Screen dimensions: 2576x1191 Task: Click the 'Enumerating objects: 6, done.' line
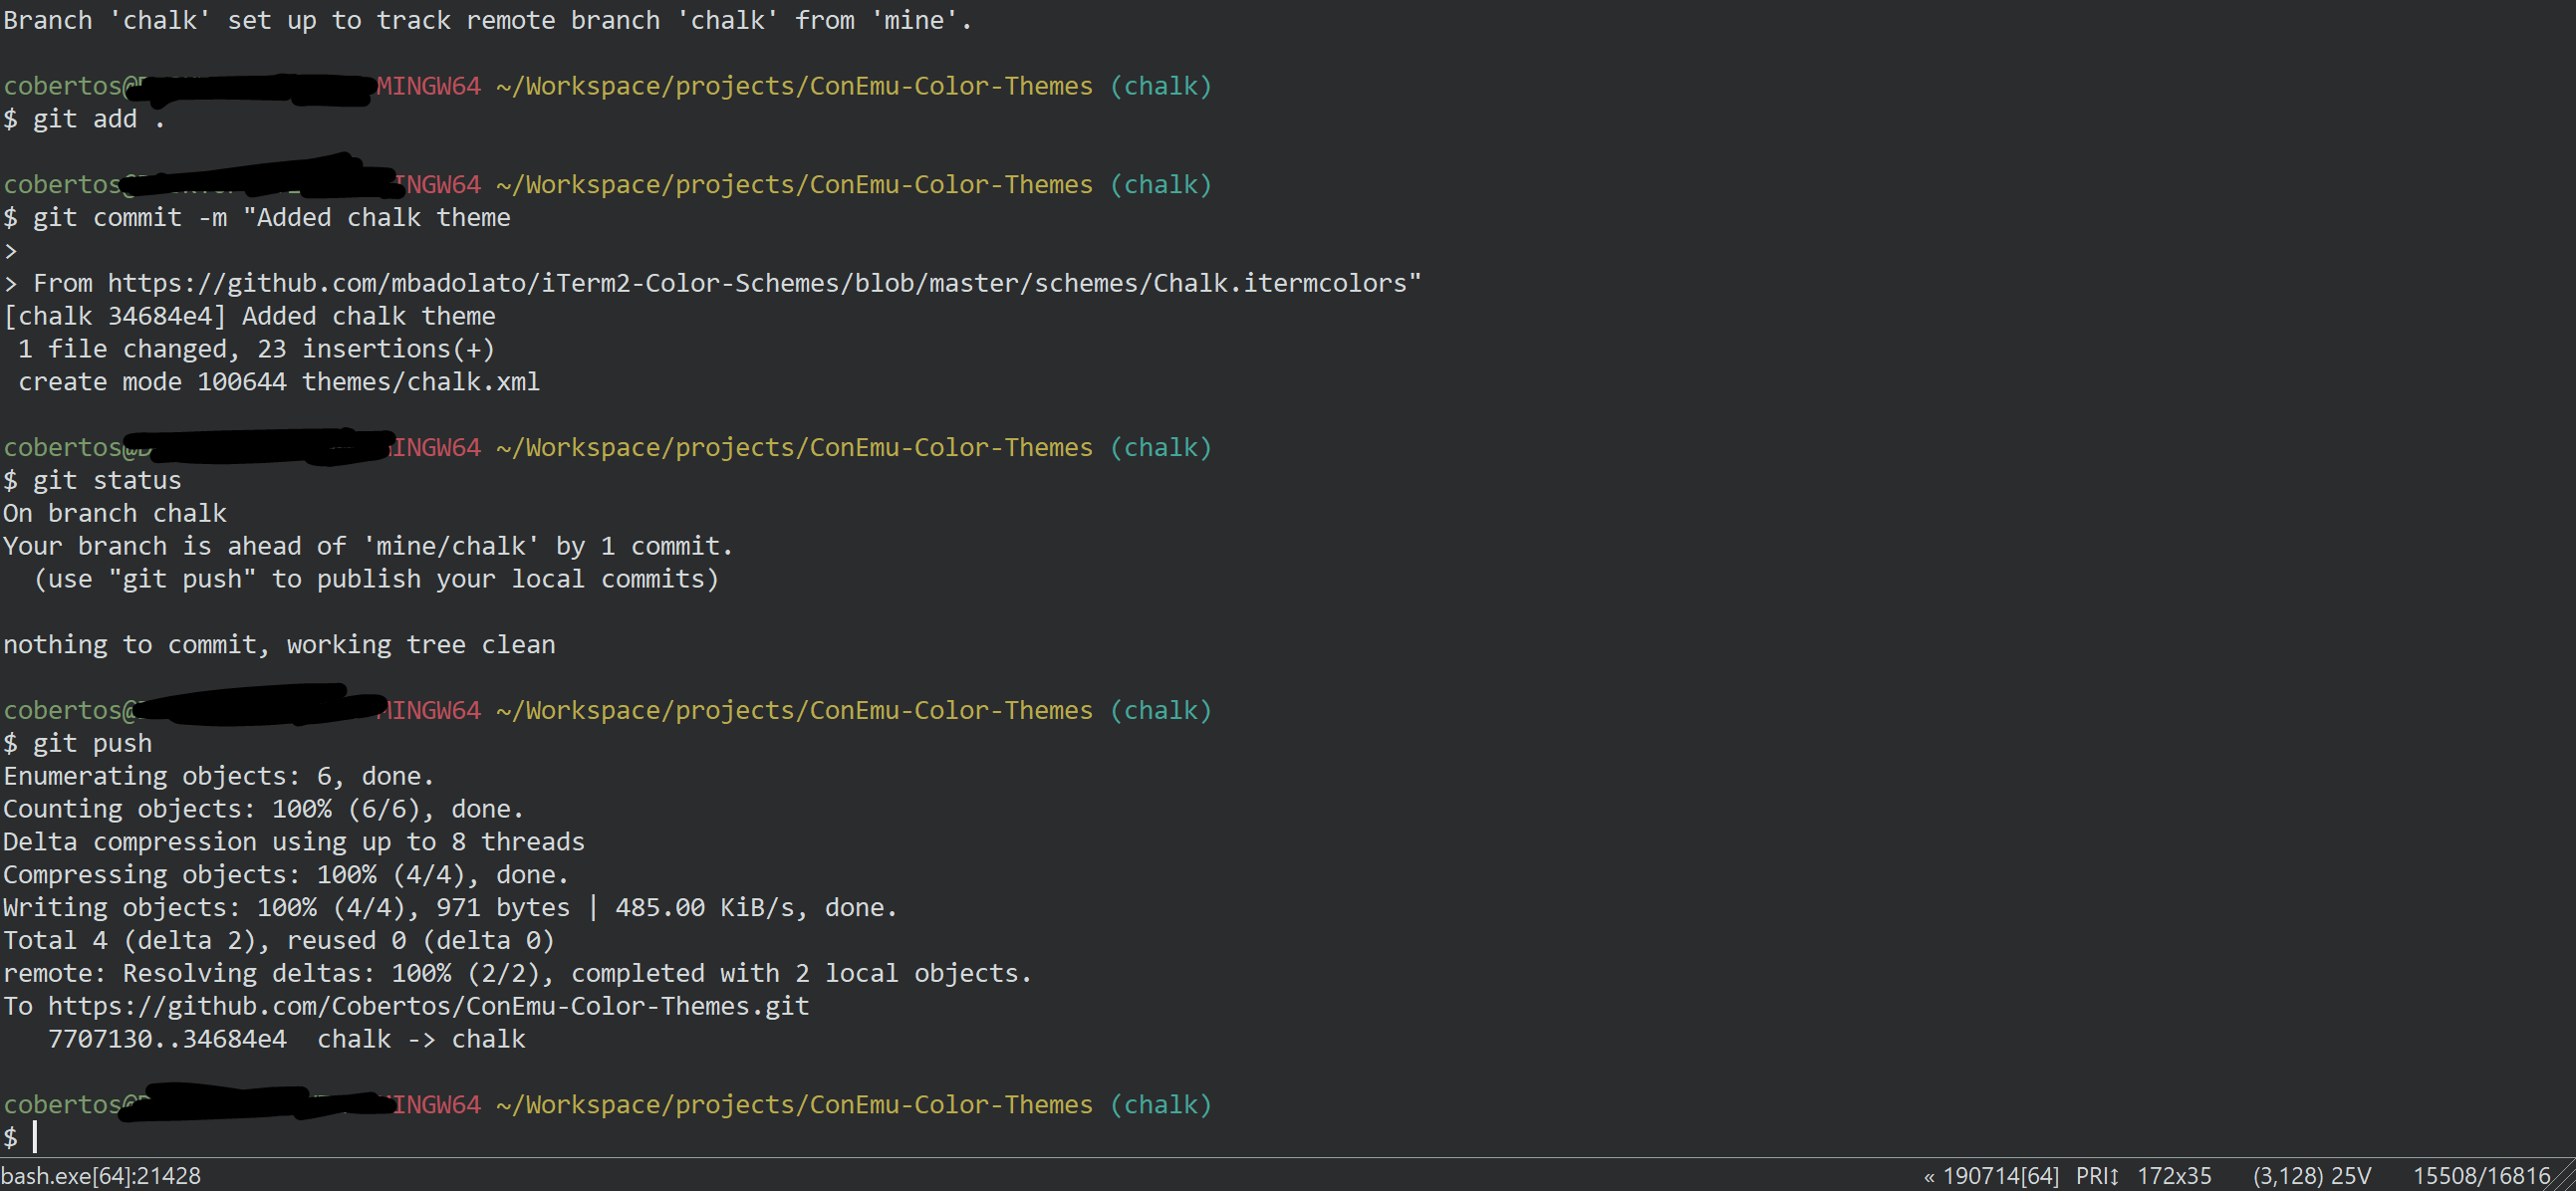tap(219, 776)
